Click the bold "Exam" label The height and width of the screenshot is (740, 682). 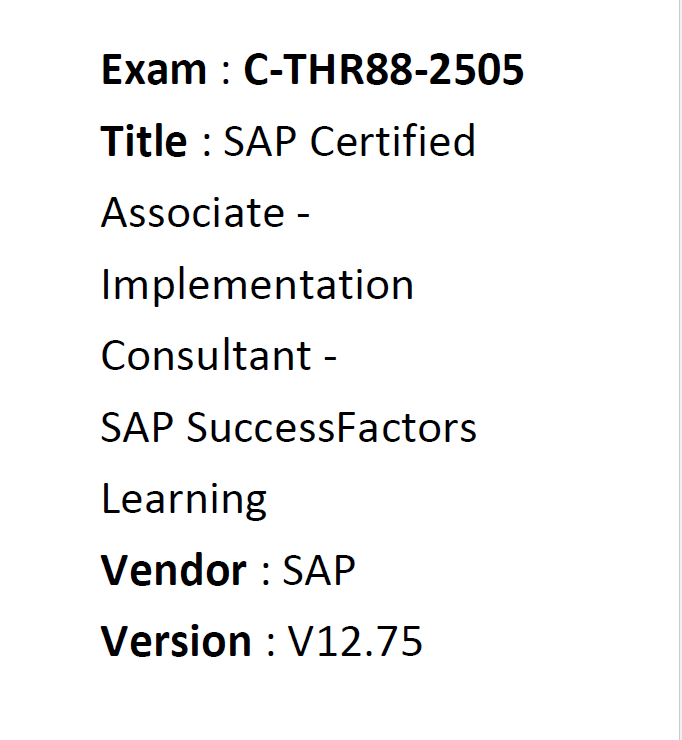coord(154,70)
